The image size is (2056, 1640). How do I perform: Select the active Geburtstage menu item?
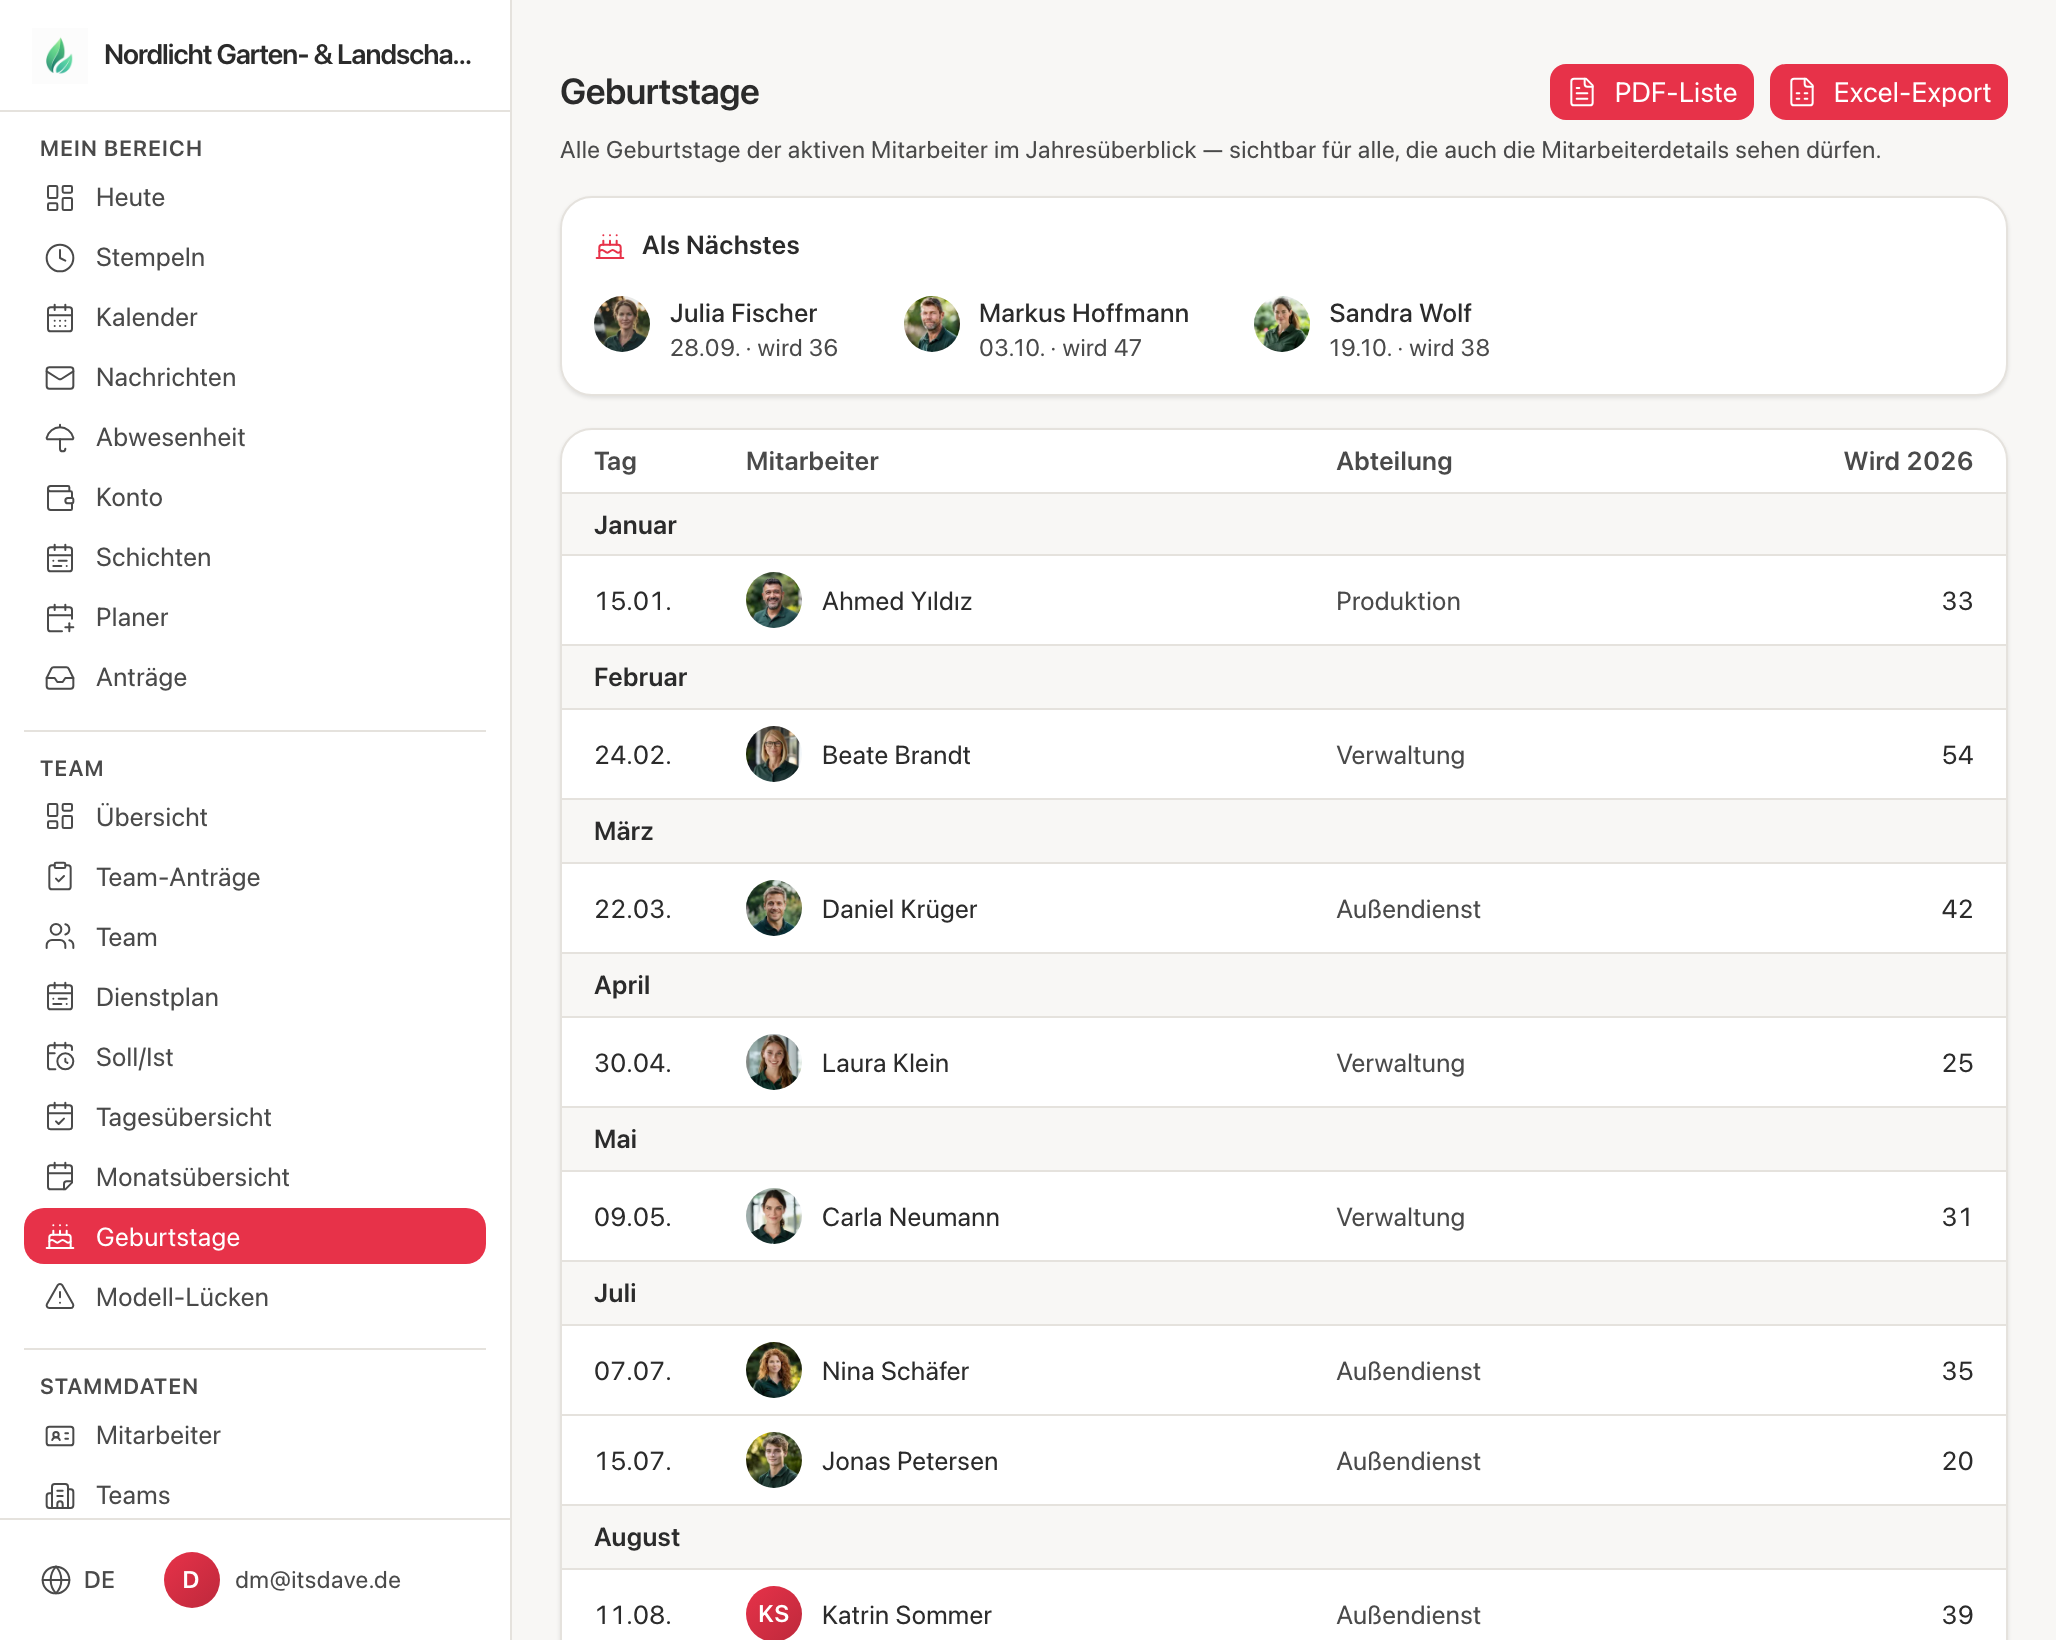[255, 1237]
